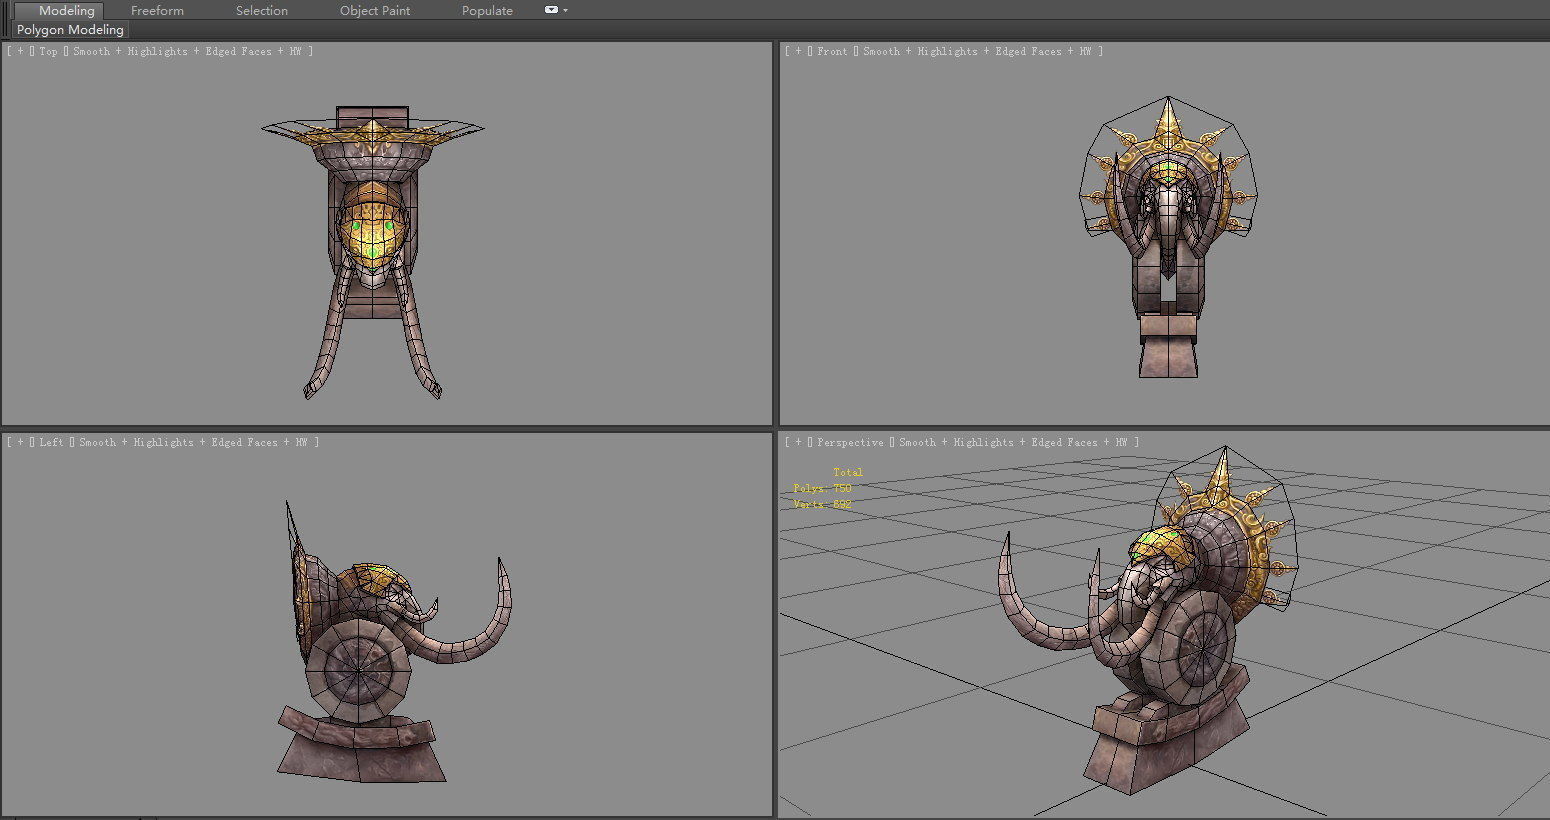Expand the Polygon Modeling panel

70,30
